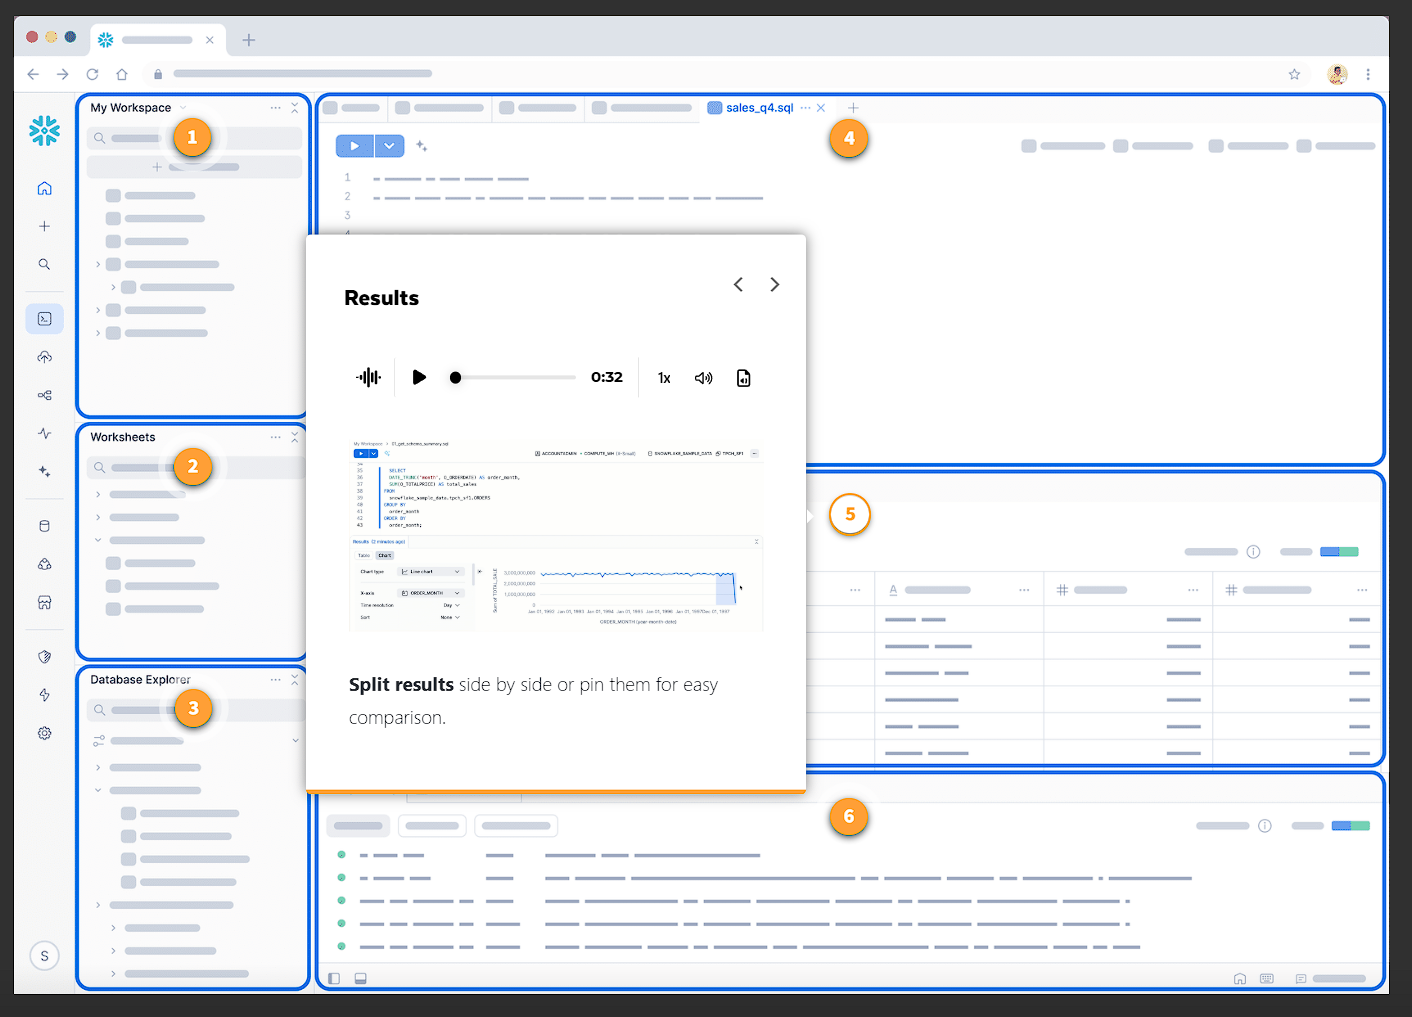Open the AI sparkle icon in the sidebar
Image resolution: width=1412 pixels, height=1017 pixels.
coord(44,471)
